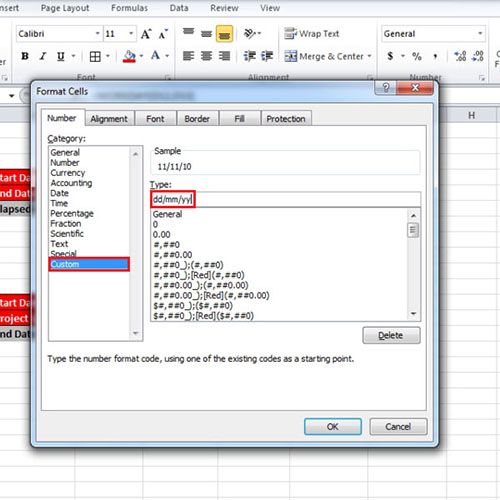
Task: Click Delete custom format button
Action: point(391,335)
